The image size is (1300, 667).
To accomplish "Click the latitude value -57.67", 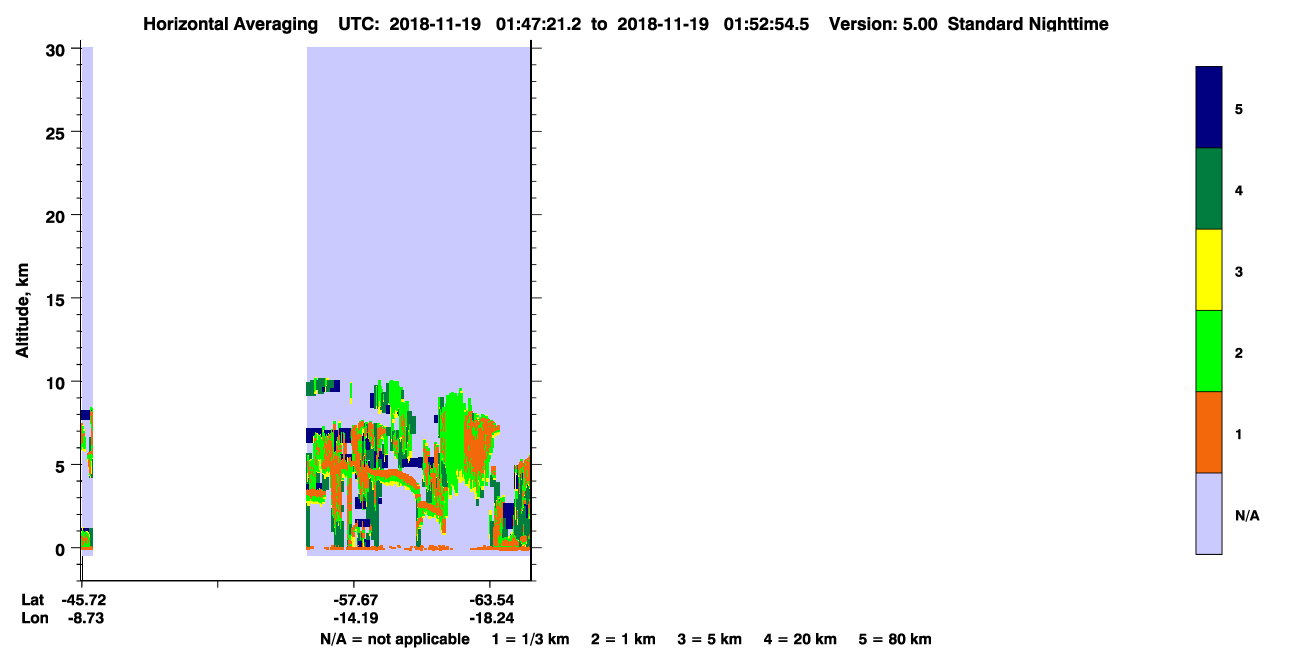I will click(x=355, y=600).
